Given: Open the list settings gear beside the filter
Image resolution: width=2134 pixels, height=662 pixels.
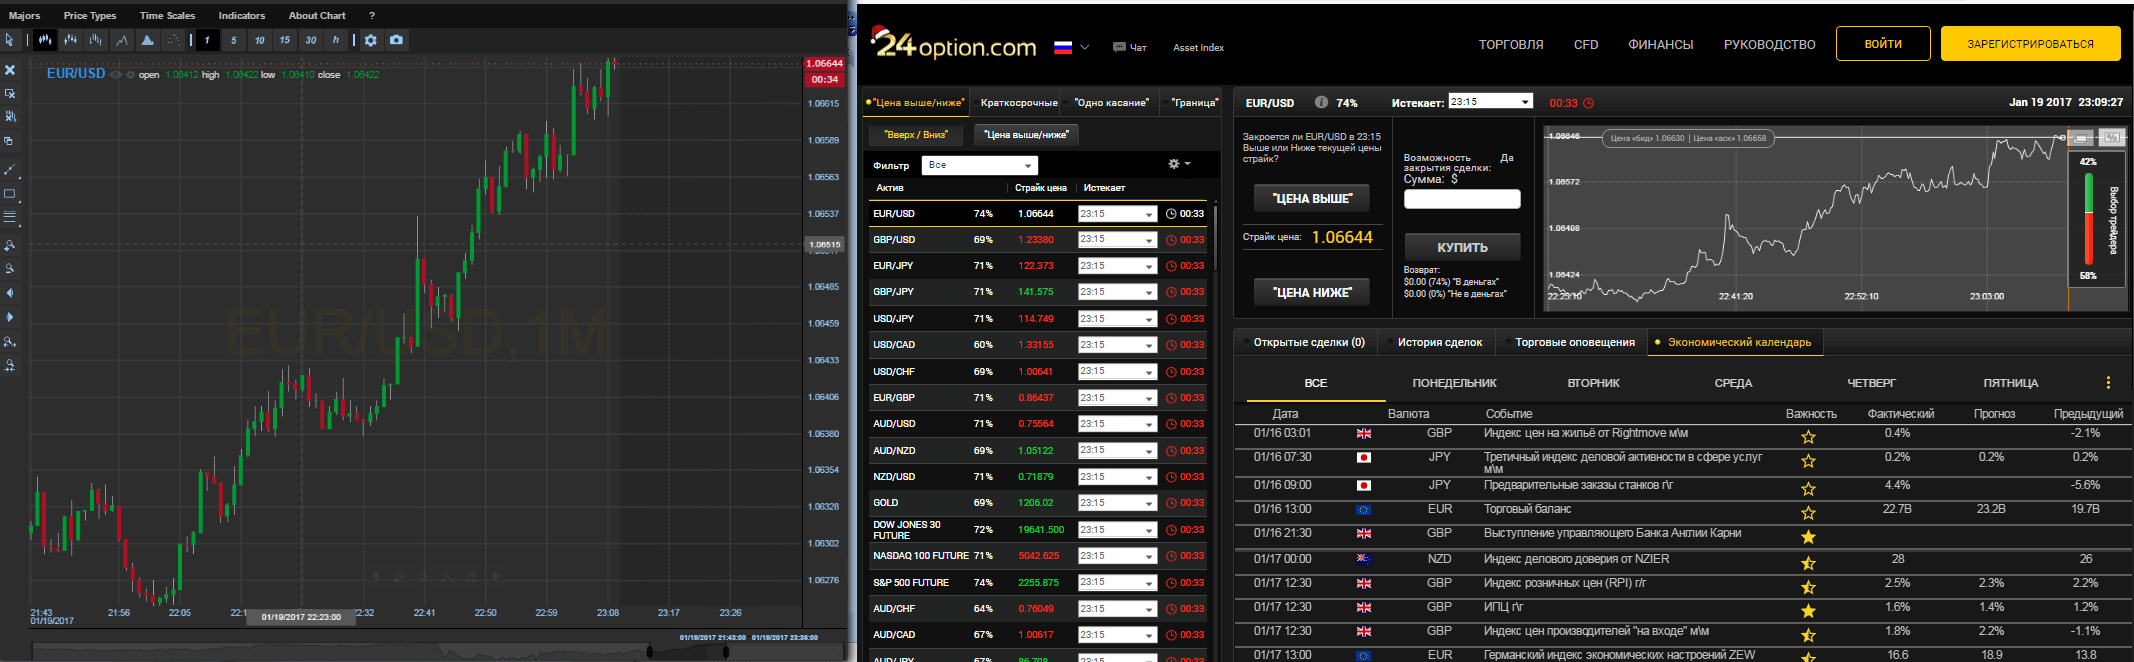Looking at the screenshot, I should (1178, 164).
